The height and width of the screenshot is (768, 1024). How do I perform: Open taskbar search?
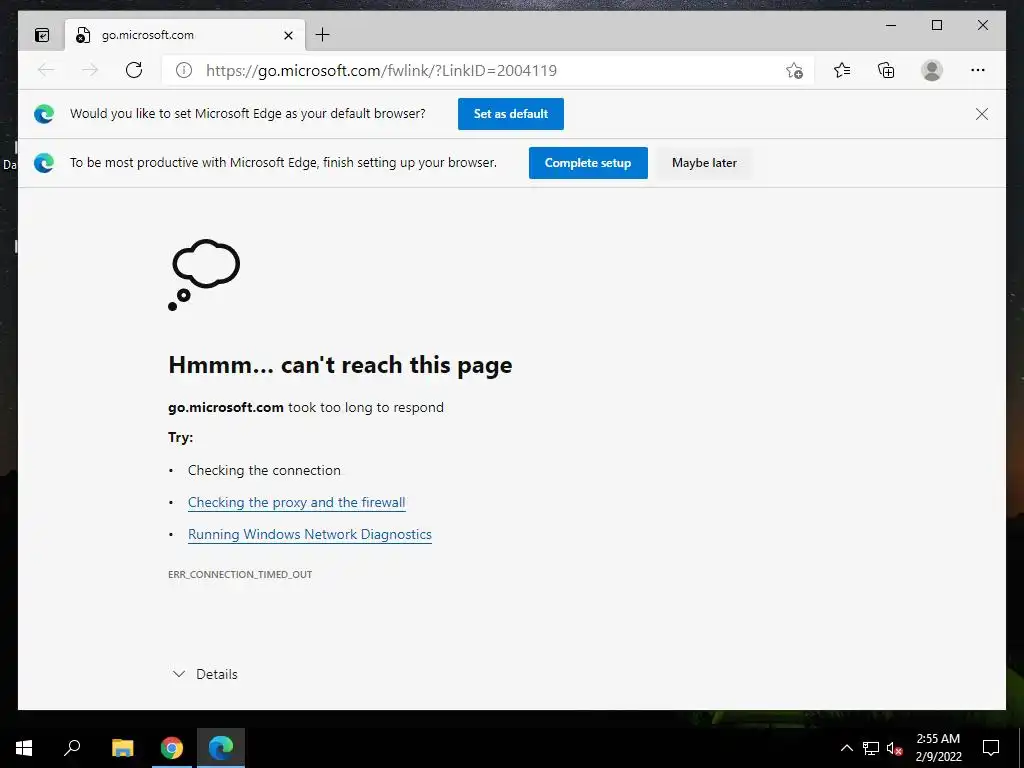tap(72, 748)
